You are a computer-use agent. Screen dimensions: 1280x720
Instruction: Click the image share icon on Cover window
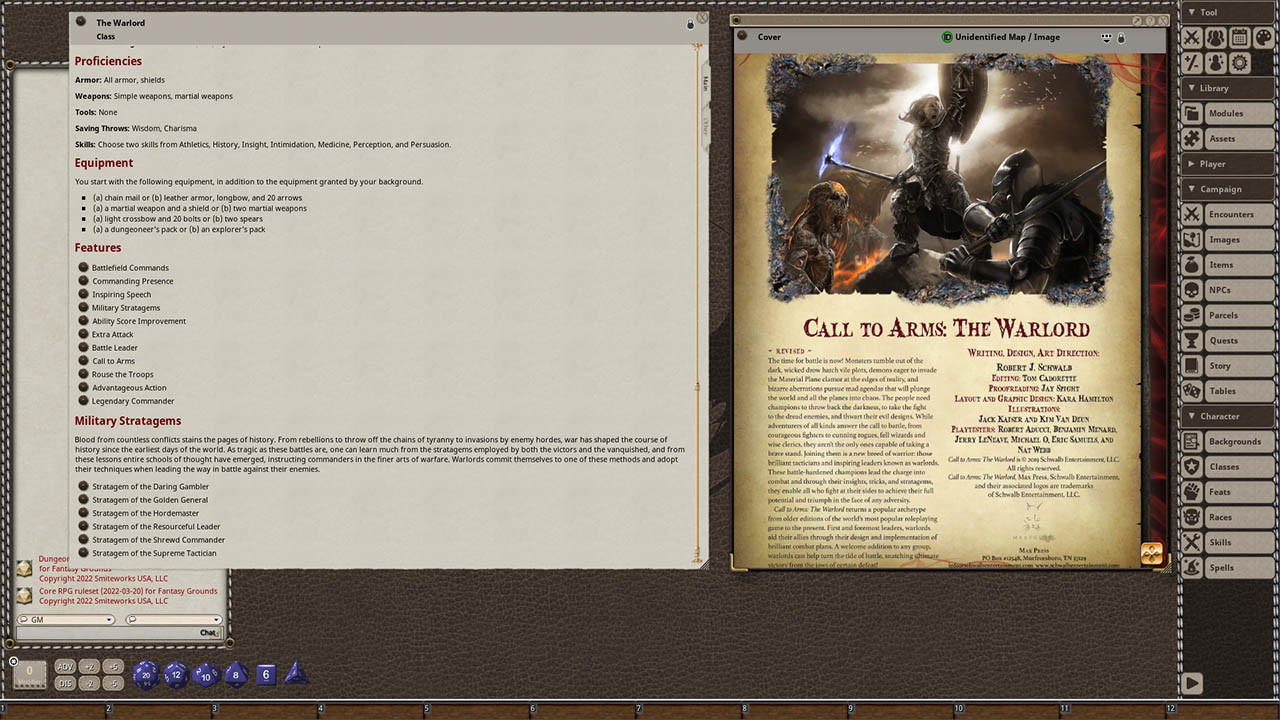coord(1106,38)
